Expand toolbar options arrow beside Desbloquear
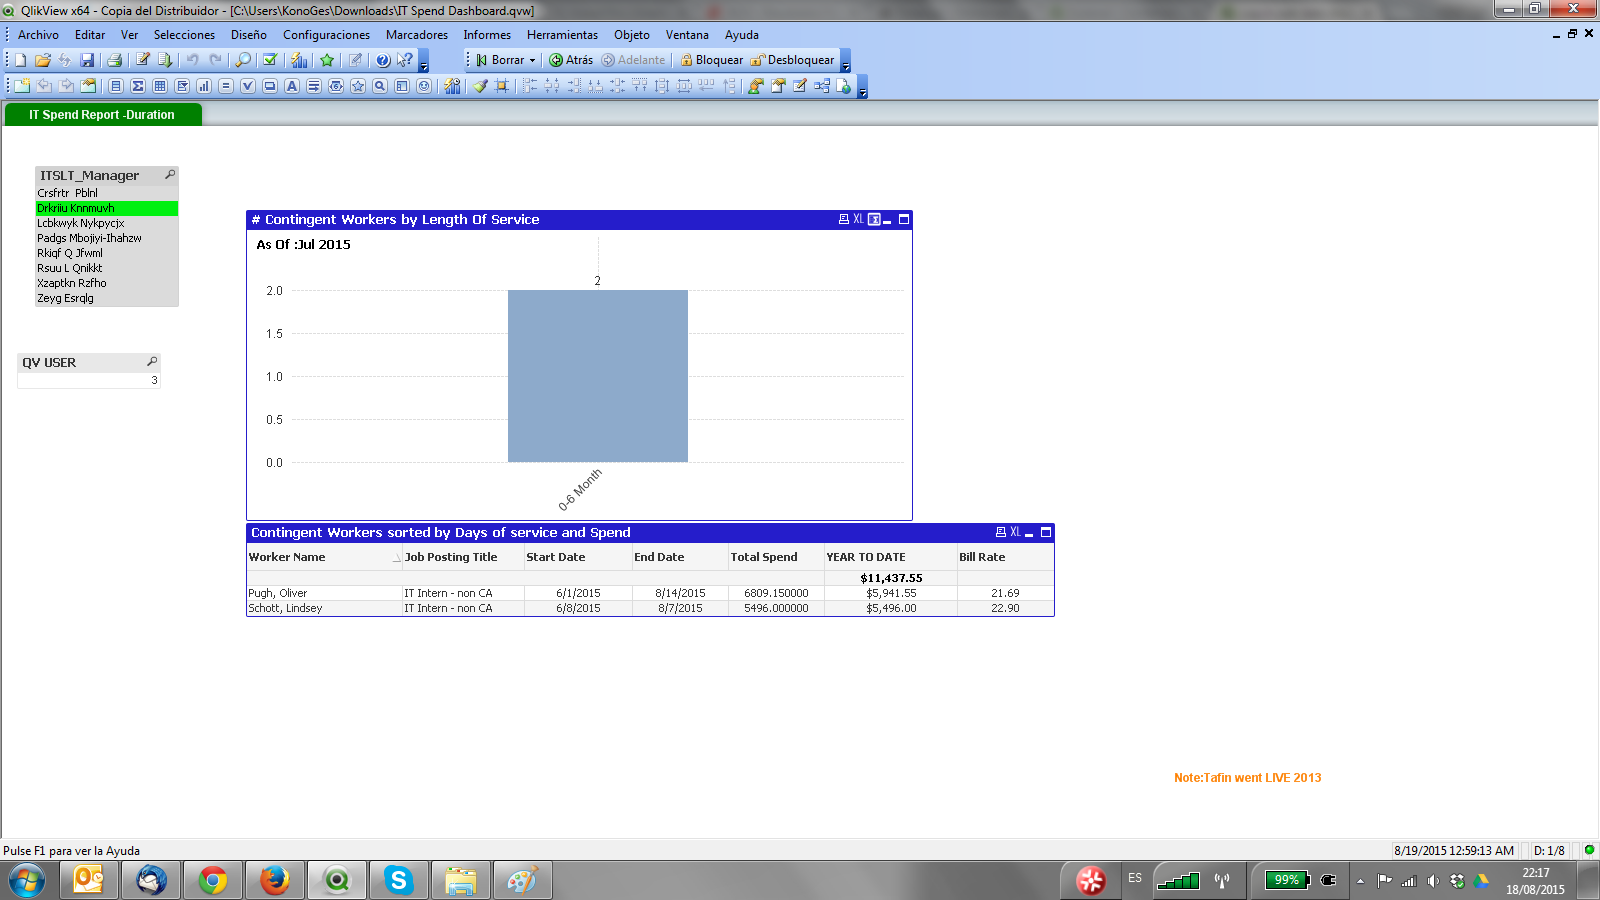The height and width of the screenshot is (900, 1600). click(x=846, y=65)
